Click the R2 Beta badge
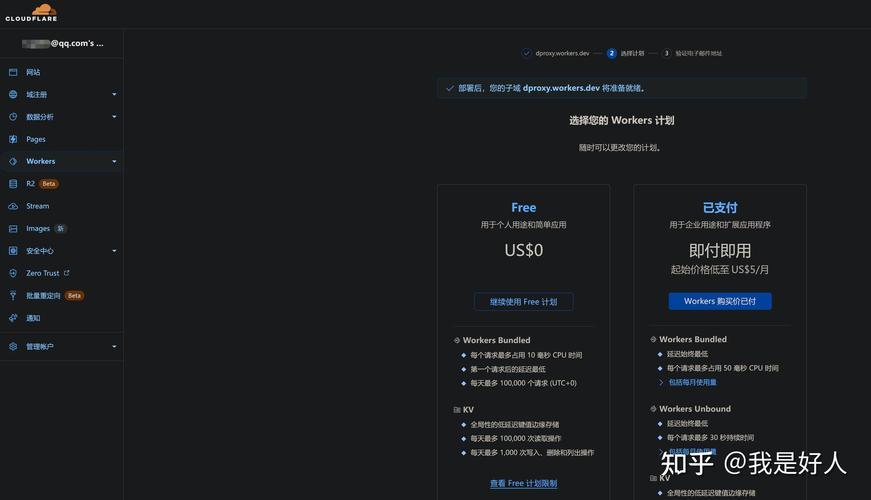The height and width of the screenshot is (500, 871). tap(49, 184)
